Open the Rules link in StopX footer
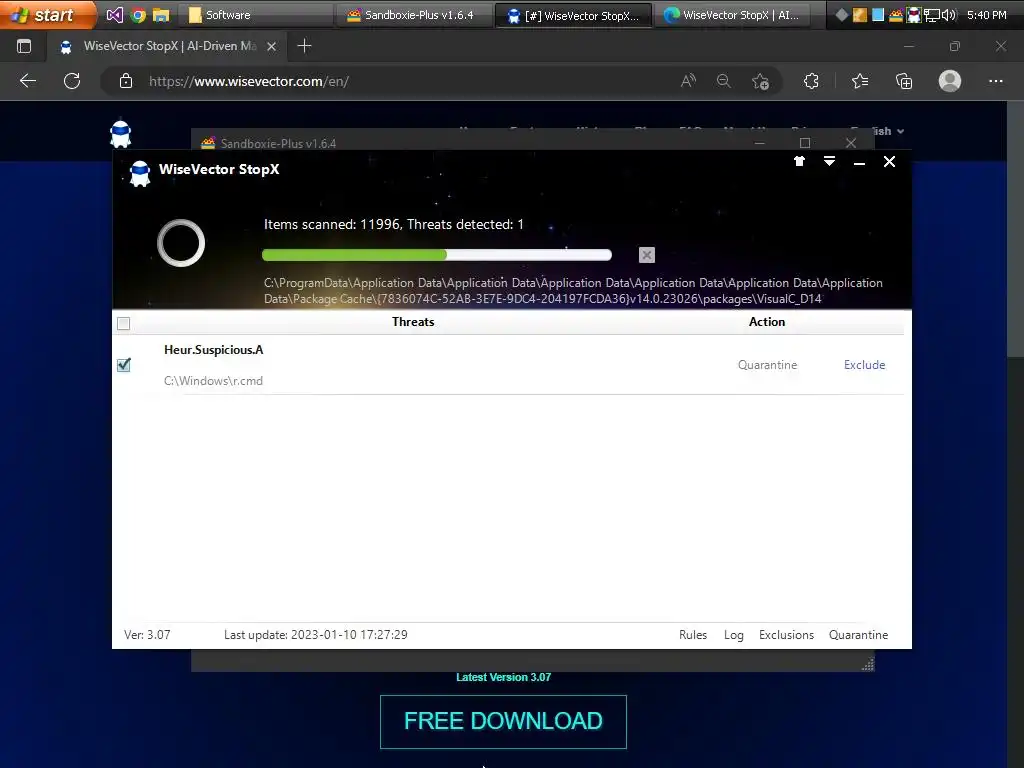The image size is (1024, 768). (x=693, y=635)
